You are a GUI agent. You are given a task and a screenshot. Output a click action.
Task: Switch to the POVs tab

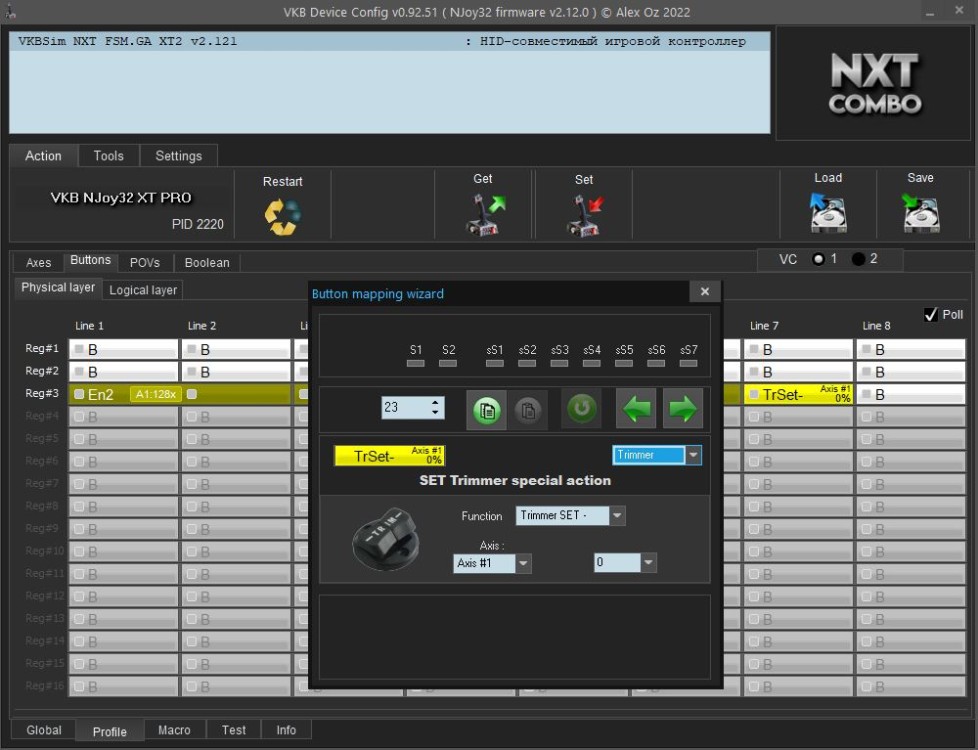click(144, 263)
